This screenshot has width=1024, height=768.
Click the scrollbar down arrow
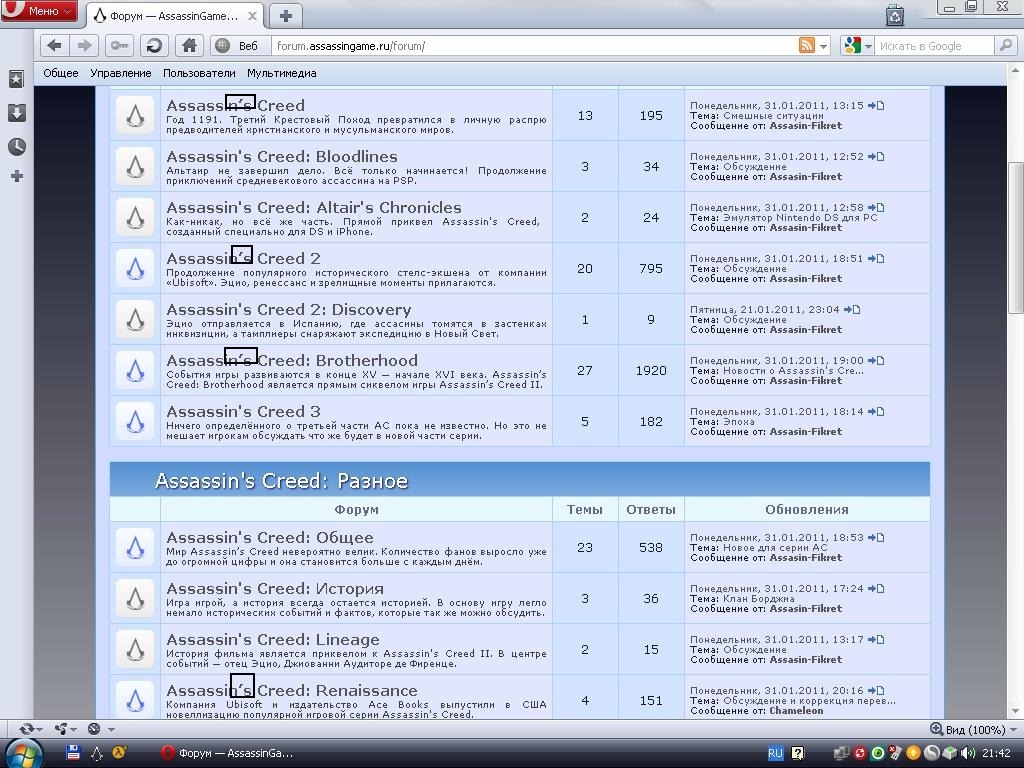point(1016,712)
